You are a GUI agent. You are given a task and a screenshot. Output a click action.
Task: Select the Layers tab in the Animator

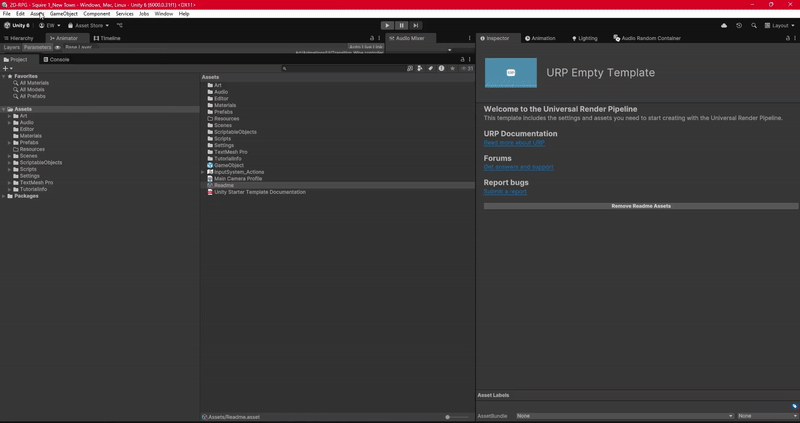[11, 47]
